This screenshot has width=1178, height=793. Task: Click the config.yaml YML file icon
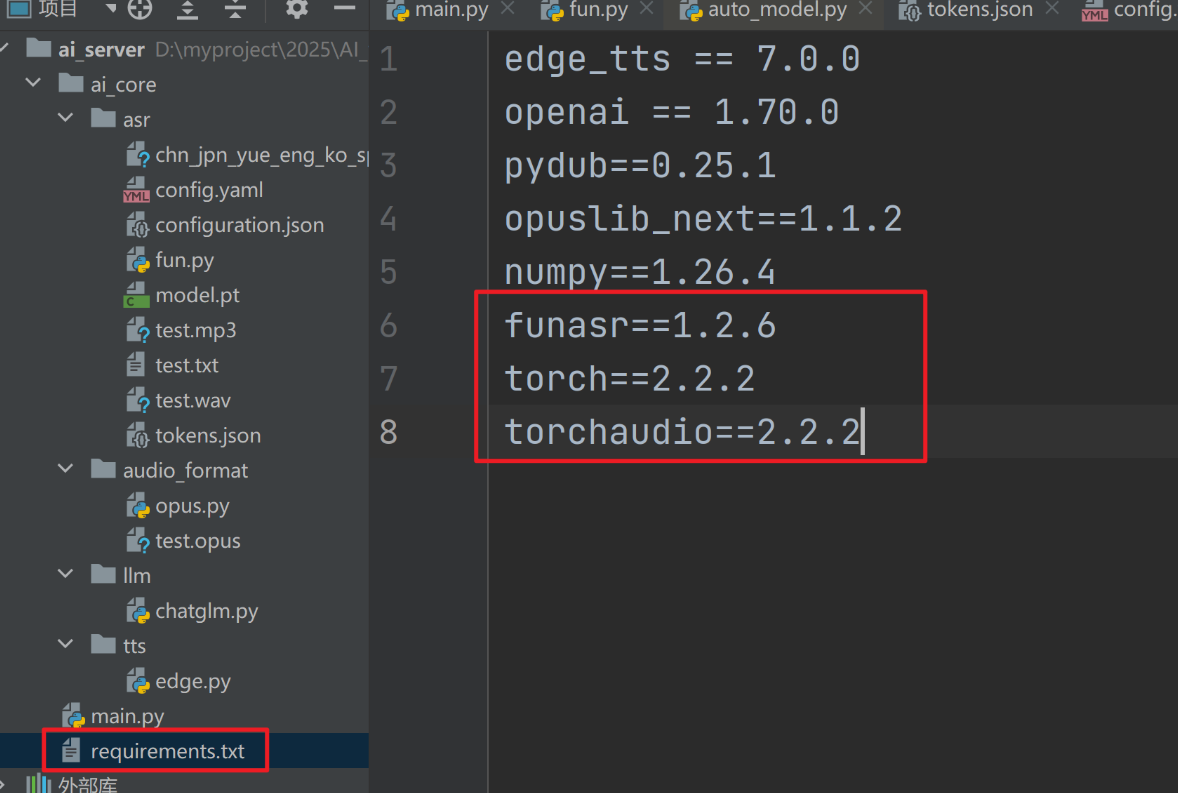136,190
